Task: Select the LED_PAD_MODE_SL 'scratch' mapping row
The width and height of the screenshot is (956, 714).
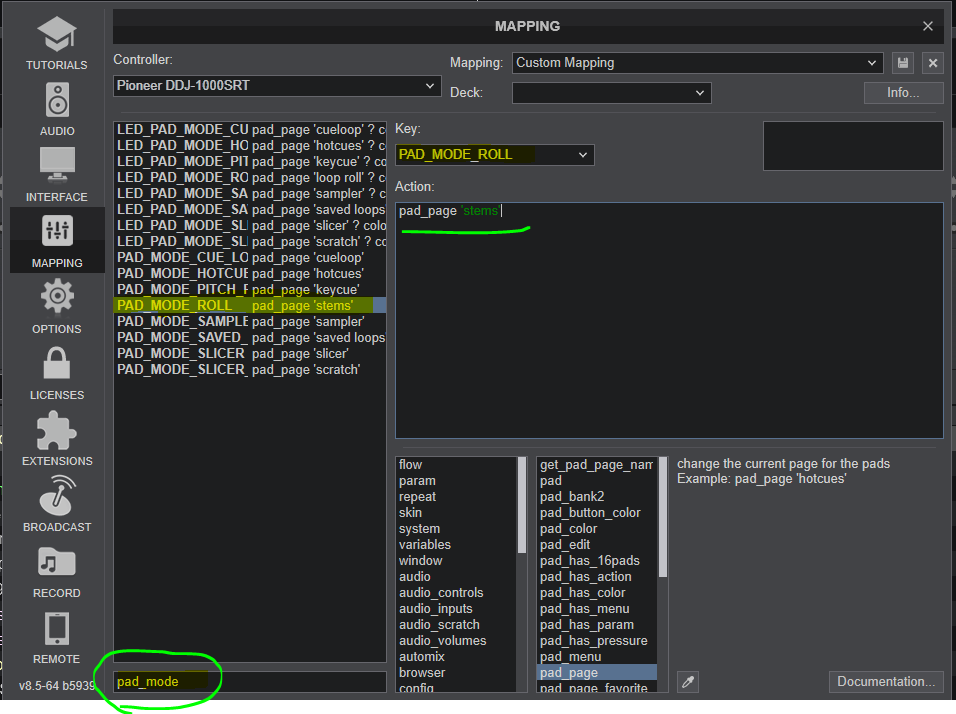Action: tap(250, 241)
